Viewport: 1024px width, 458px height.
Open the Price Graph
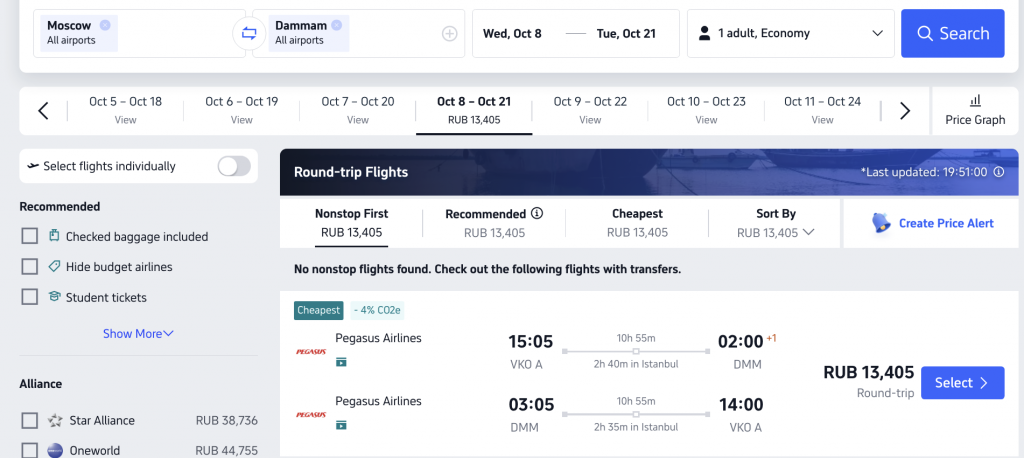click(x=975, y=110)
